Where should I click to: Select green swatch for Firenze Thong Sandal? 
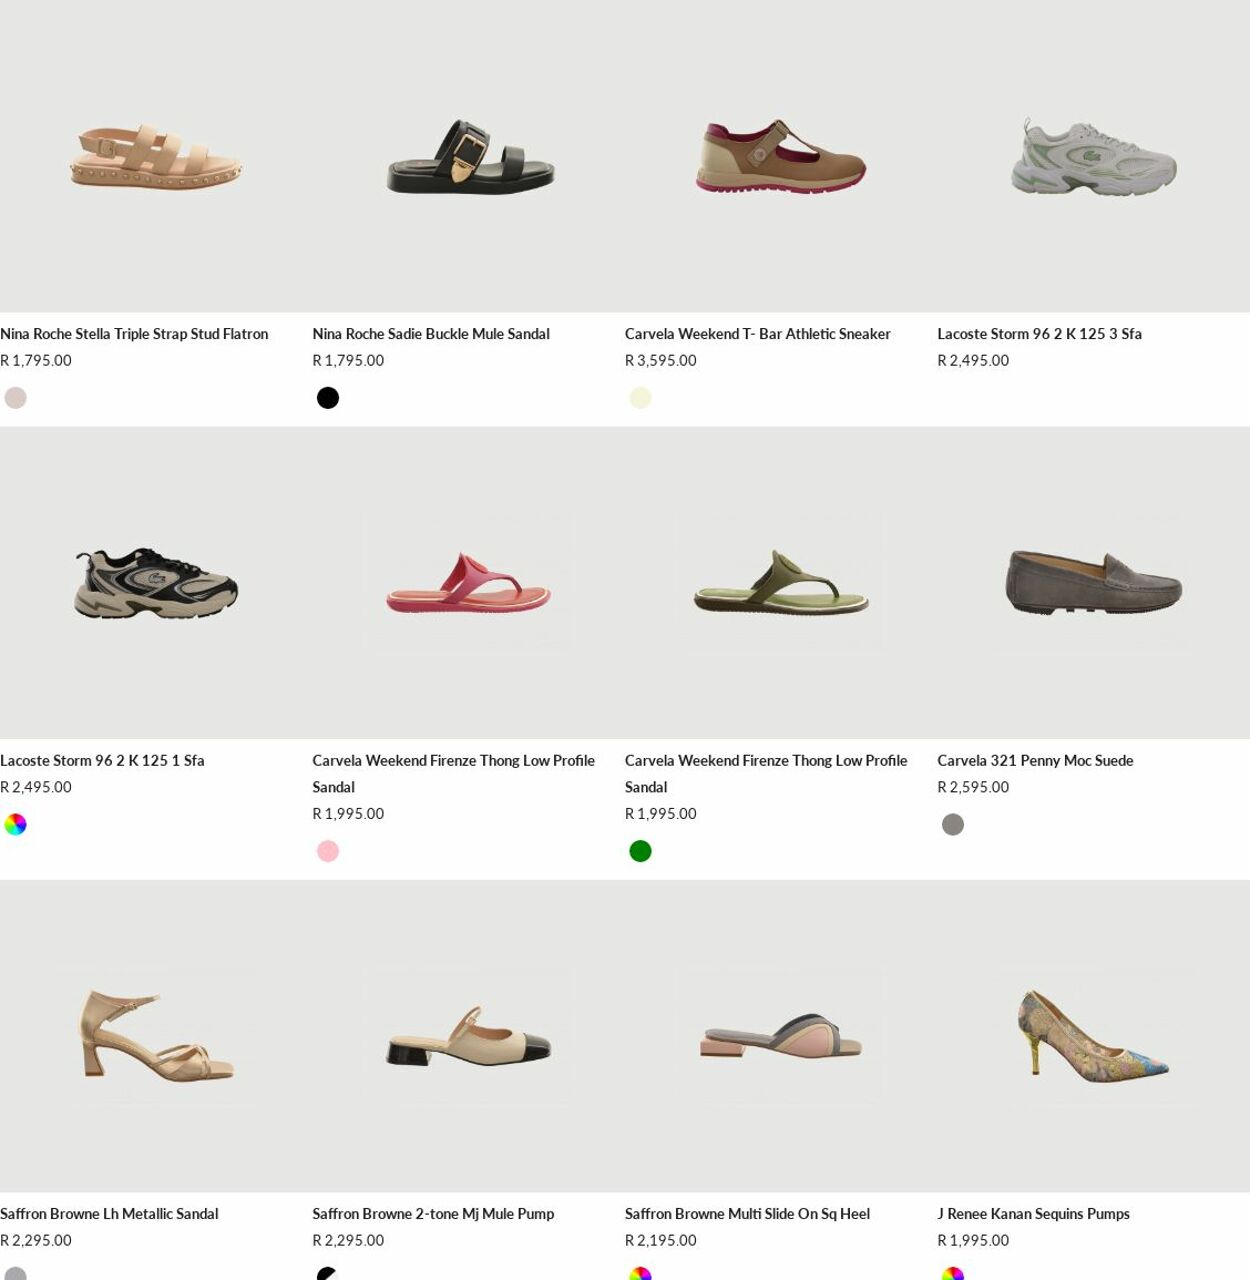(x=640, y=852)
